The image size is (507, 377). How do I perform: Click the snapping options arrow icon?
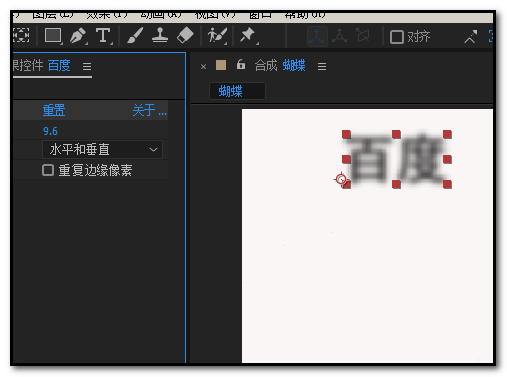471,37
